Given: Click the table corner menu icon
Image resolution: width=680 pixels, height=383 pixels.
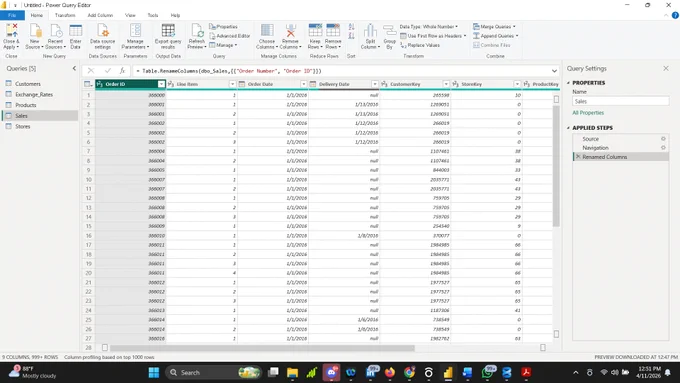Looking at the screenshot, I should (88, 84).
